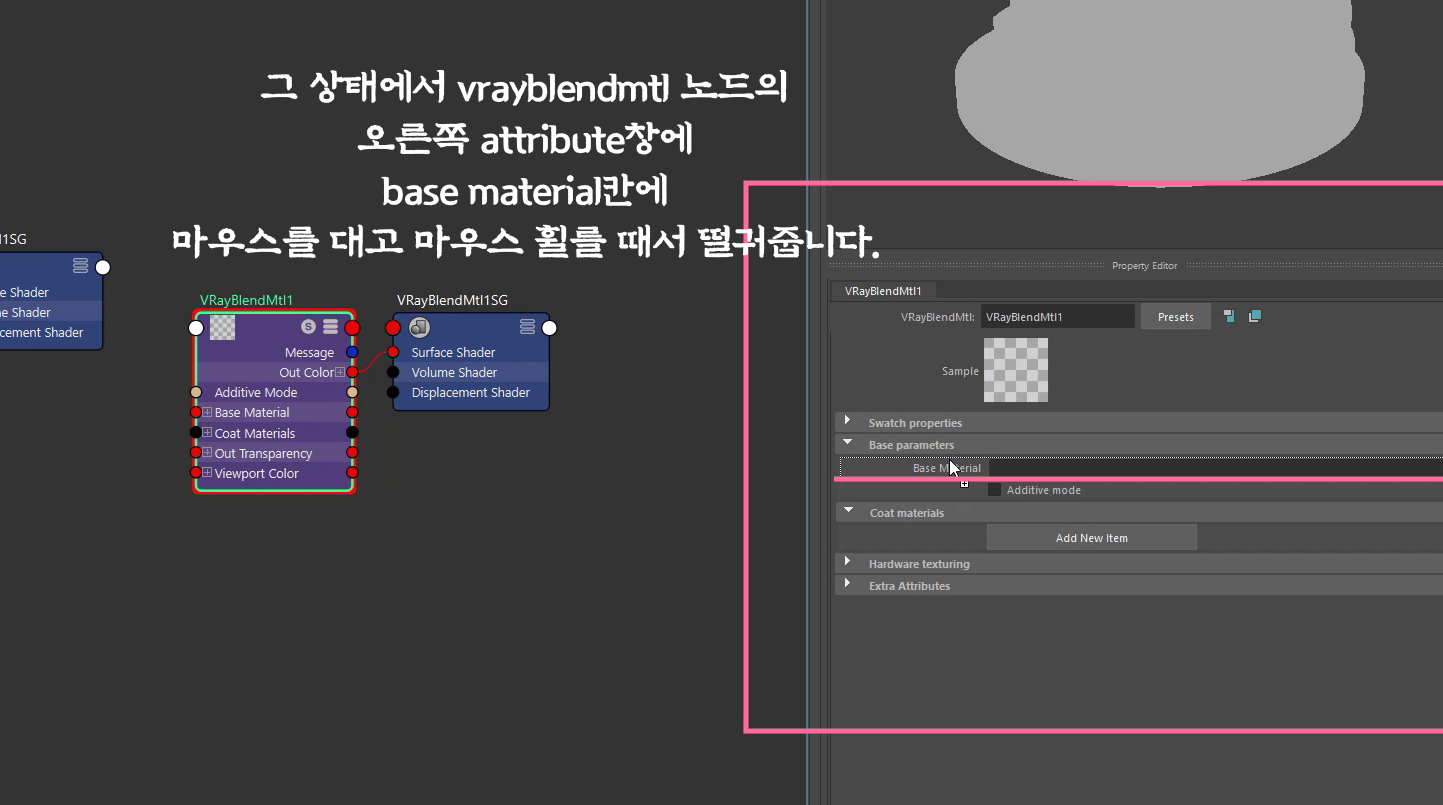Expand Coat Materials plus box on node

[207, 433]
